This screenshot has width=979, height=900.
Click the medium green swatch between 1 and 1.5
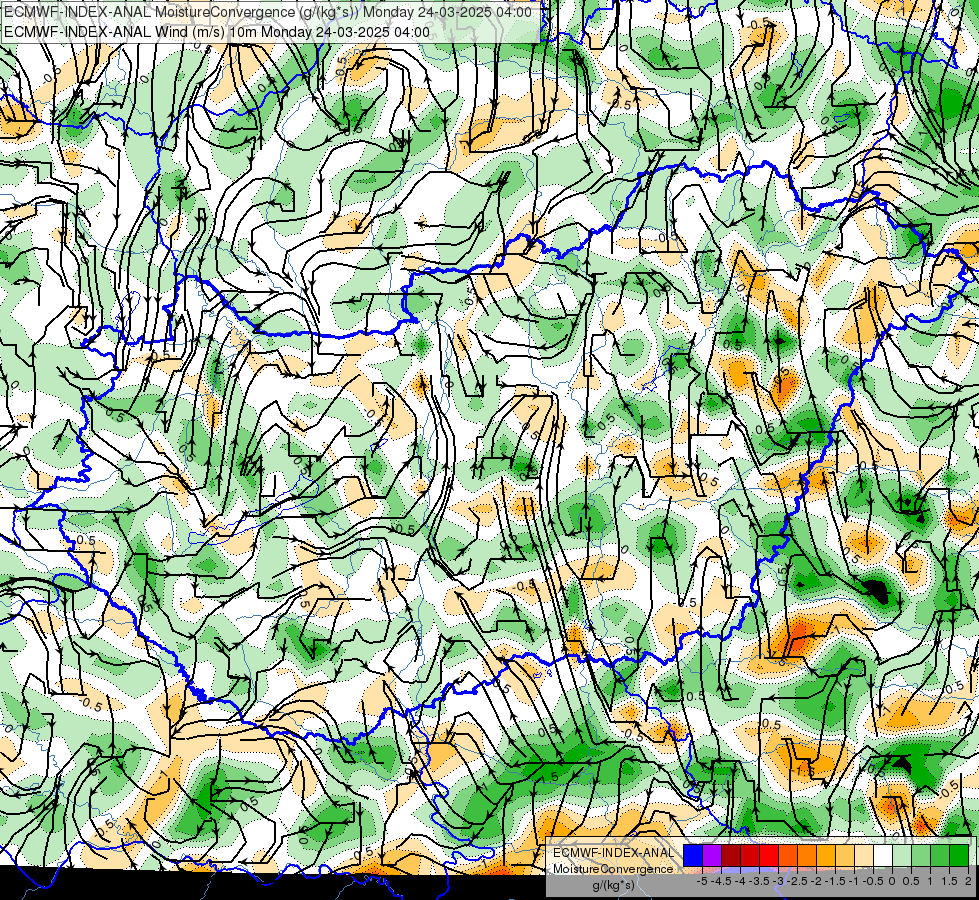tap(940, 855)
